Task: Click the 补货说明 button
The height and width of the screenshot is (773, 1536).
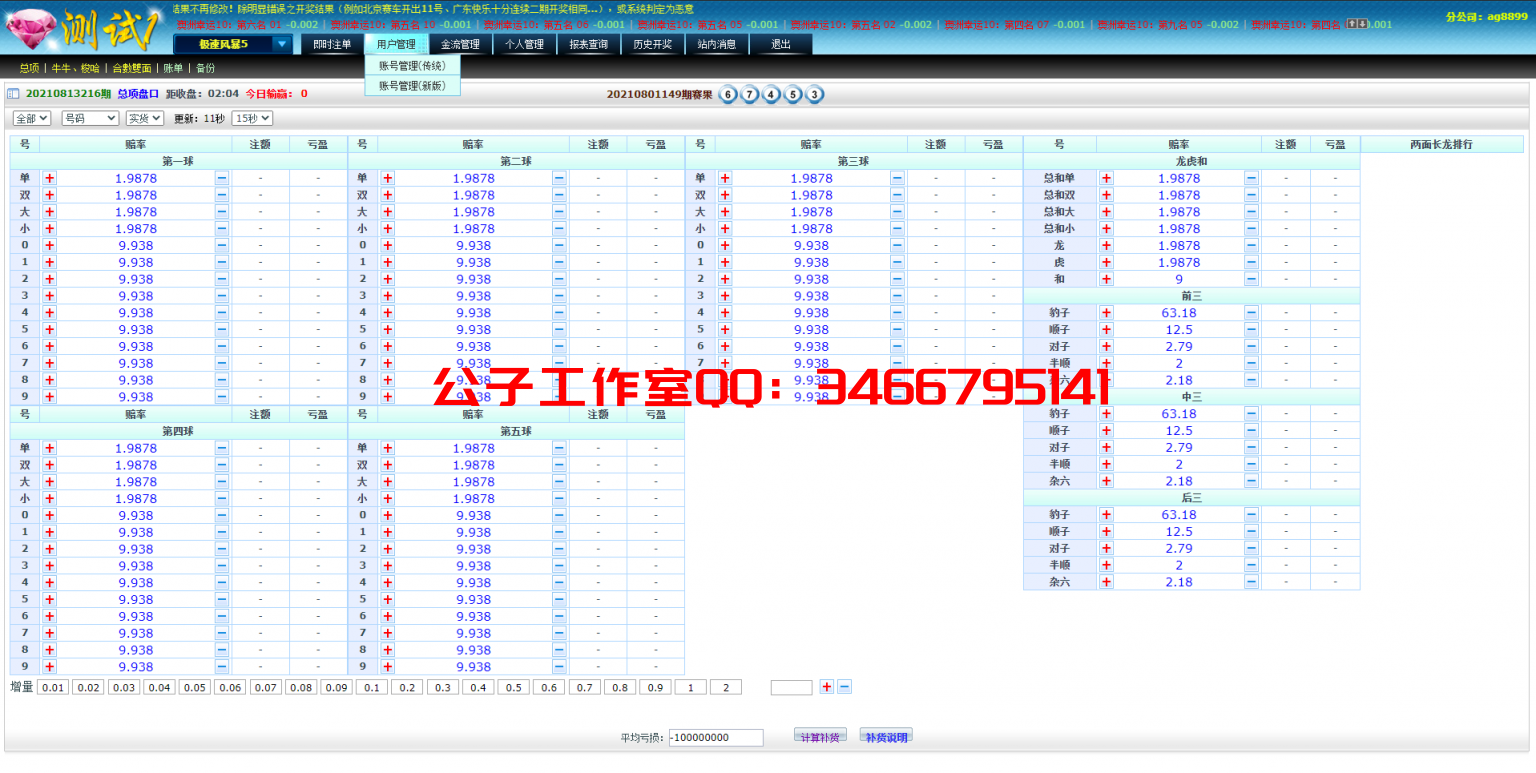Action: [x=886, y=736]
